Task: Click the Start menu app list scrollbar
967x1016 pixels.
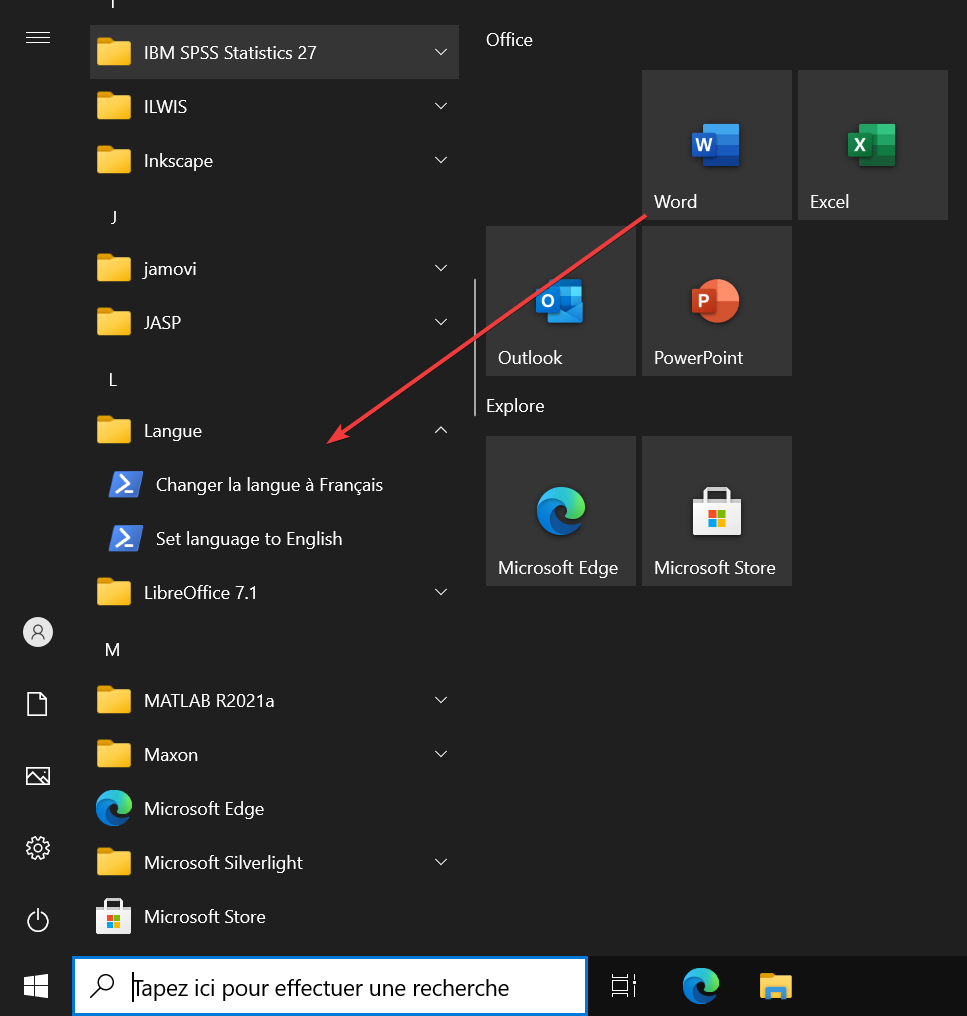Action: click(x=474, y=346)
